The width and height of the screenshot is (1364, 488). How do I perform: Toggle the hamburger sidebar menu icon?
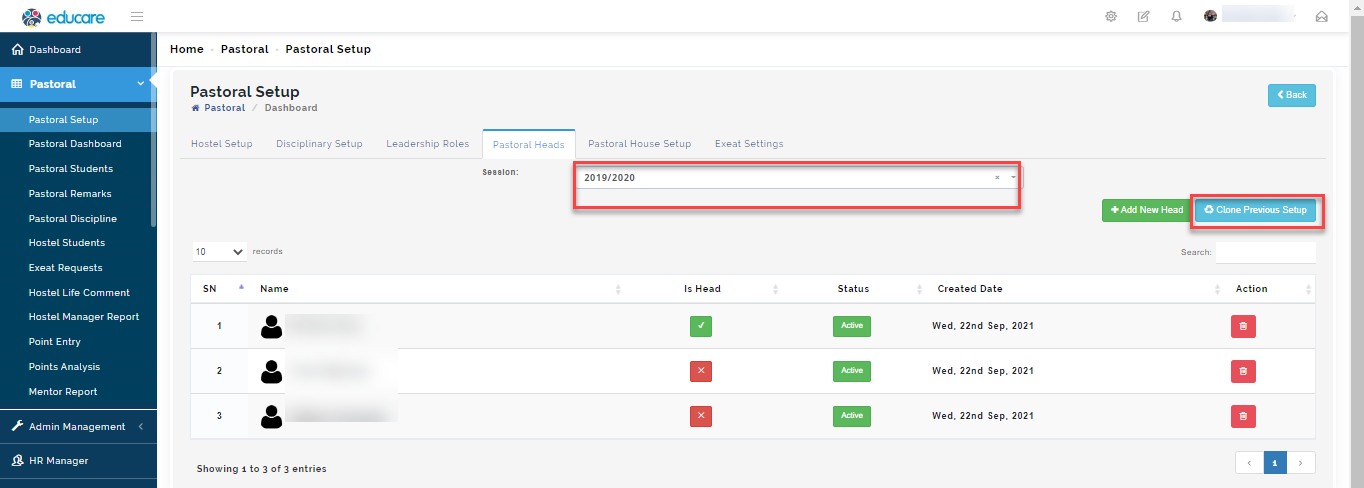[x=137, y=16]
